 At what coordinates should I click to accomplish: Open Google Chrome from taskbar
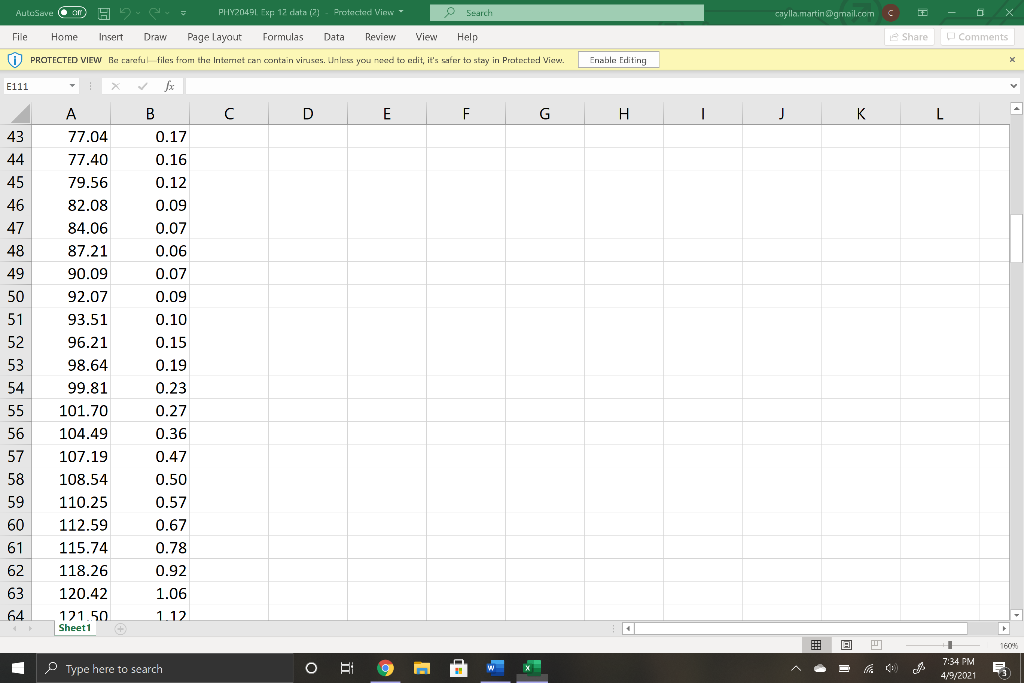pyautogui.click(x=385, y=668)
